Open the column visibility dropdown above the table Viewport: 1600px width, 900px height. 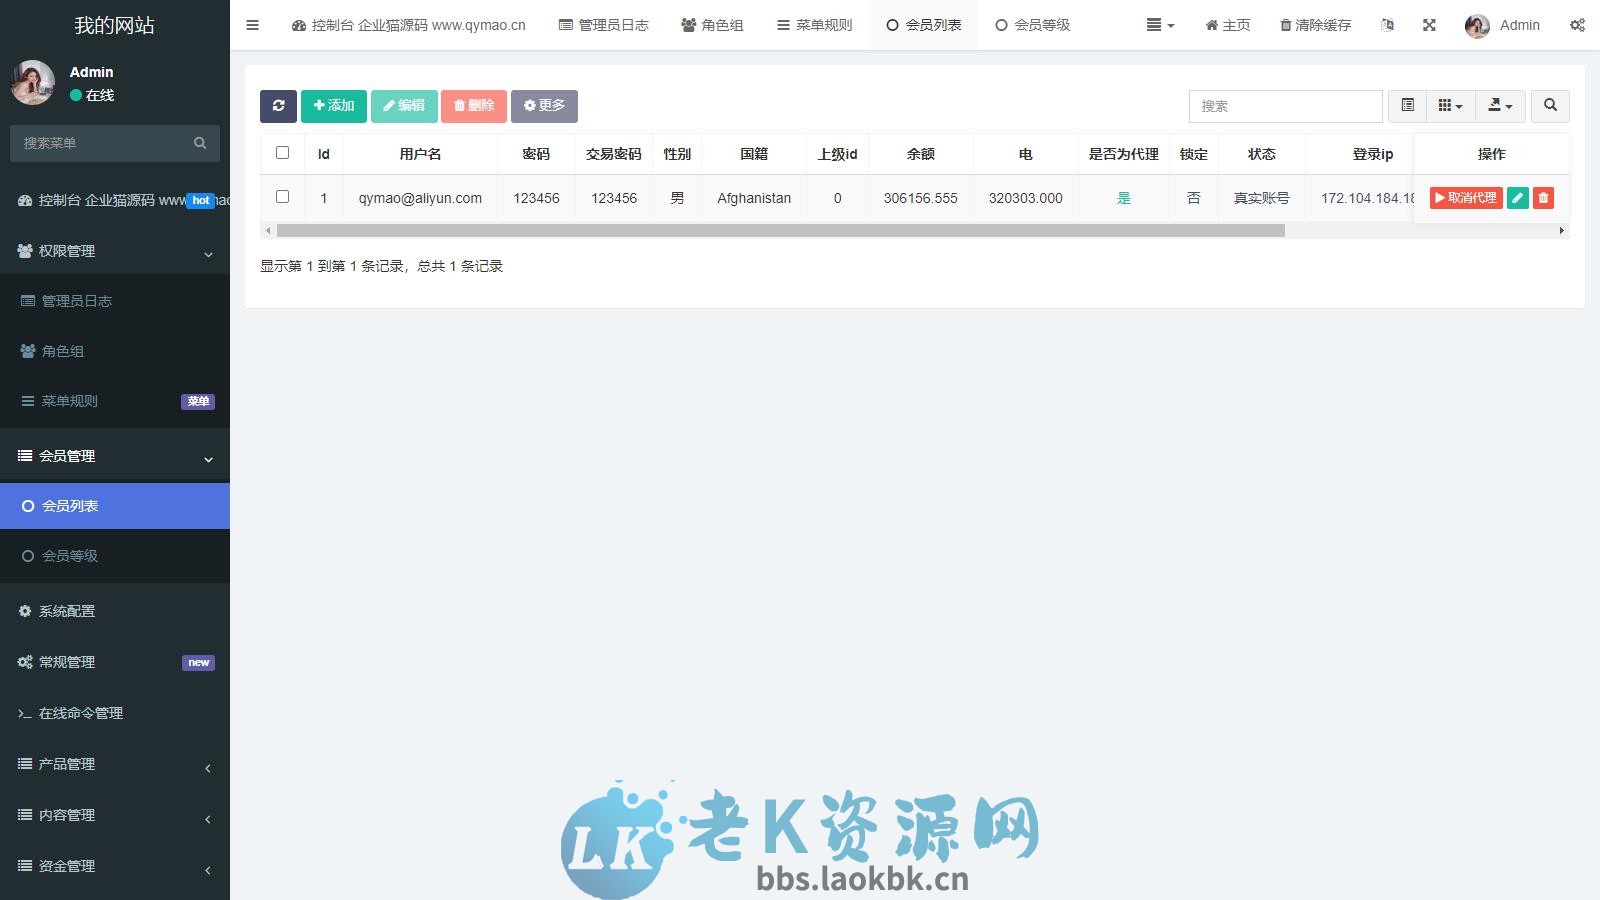[1450, 105]
